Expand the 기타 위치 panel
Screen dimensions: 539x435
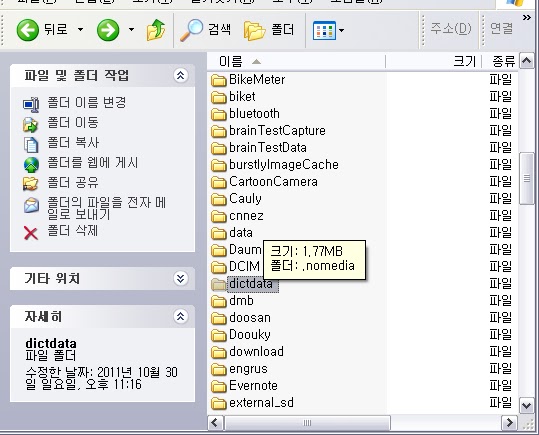(x=180, y=278)
